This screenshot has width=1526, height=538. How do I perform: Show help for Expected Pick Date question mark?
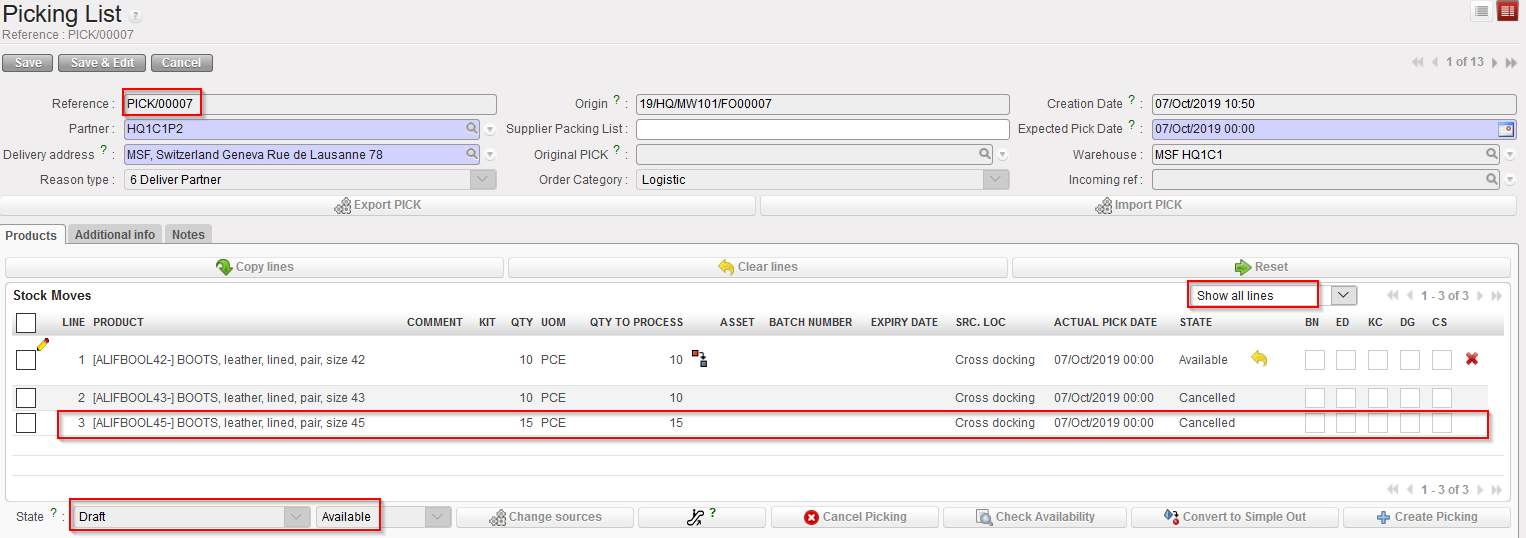pyautogui.click(x=1132, y=126)
